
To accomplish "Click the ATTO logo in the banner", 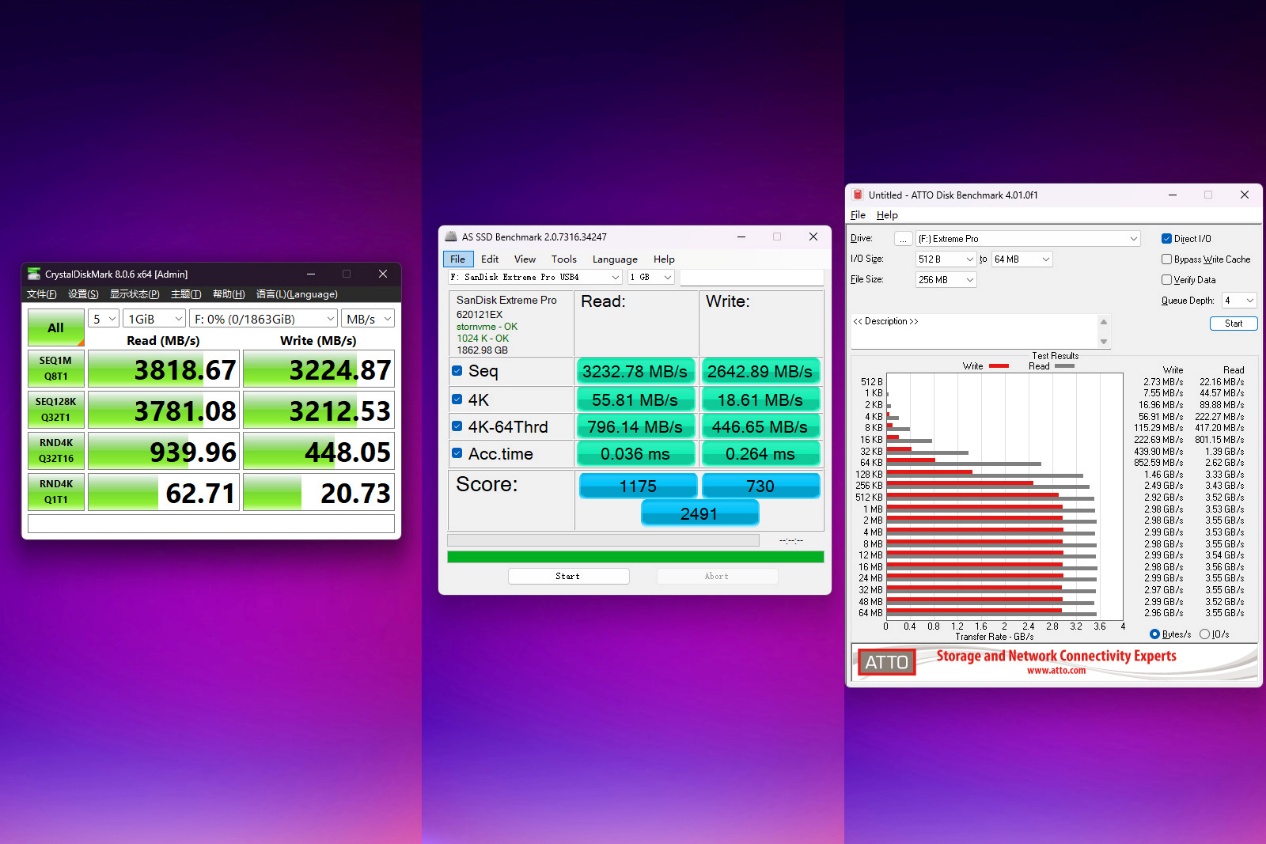I will 886,662.
